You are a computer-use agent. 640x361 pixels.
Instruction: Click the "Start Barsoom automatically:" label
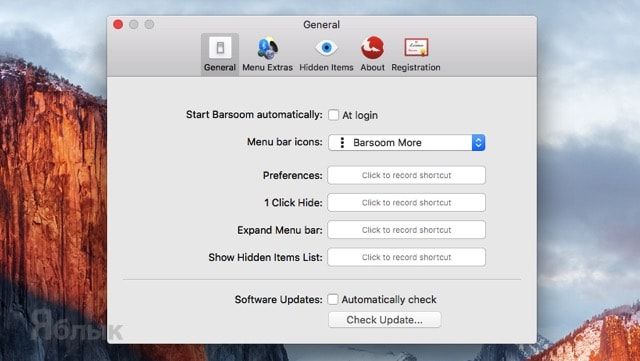pos(254,115)
